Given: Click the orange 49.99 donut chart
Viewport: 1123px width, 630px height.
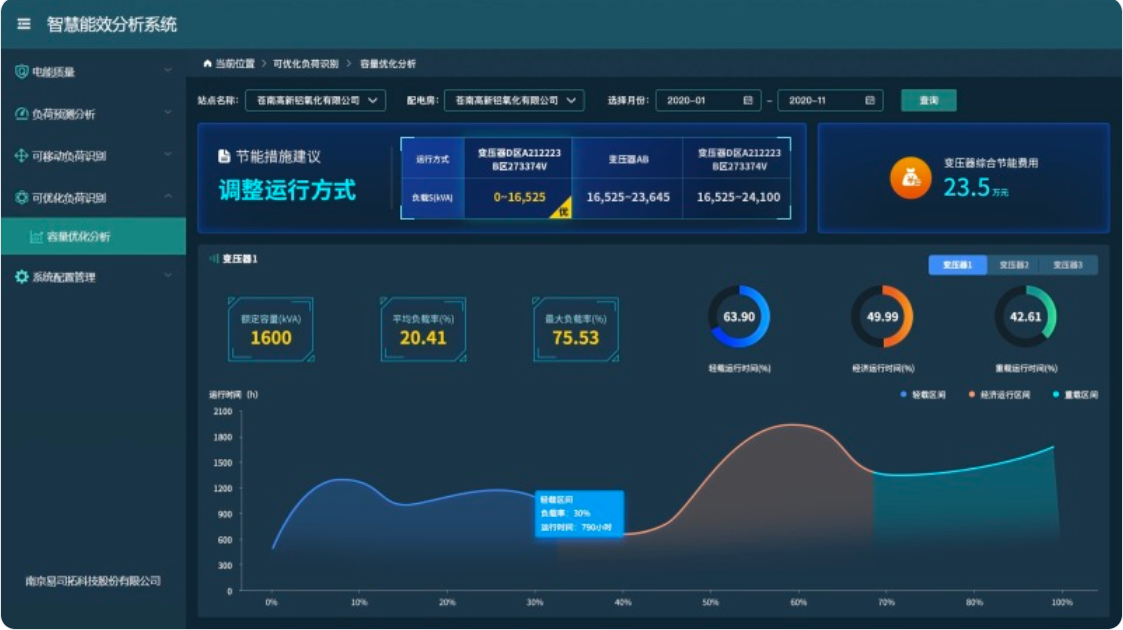Looking at the screenshot, I should tap(882, 316).
